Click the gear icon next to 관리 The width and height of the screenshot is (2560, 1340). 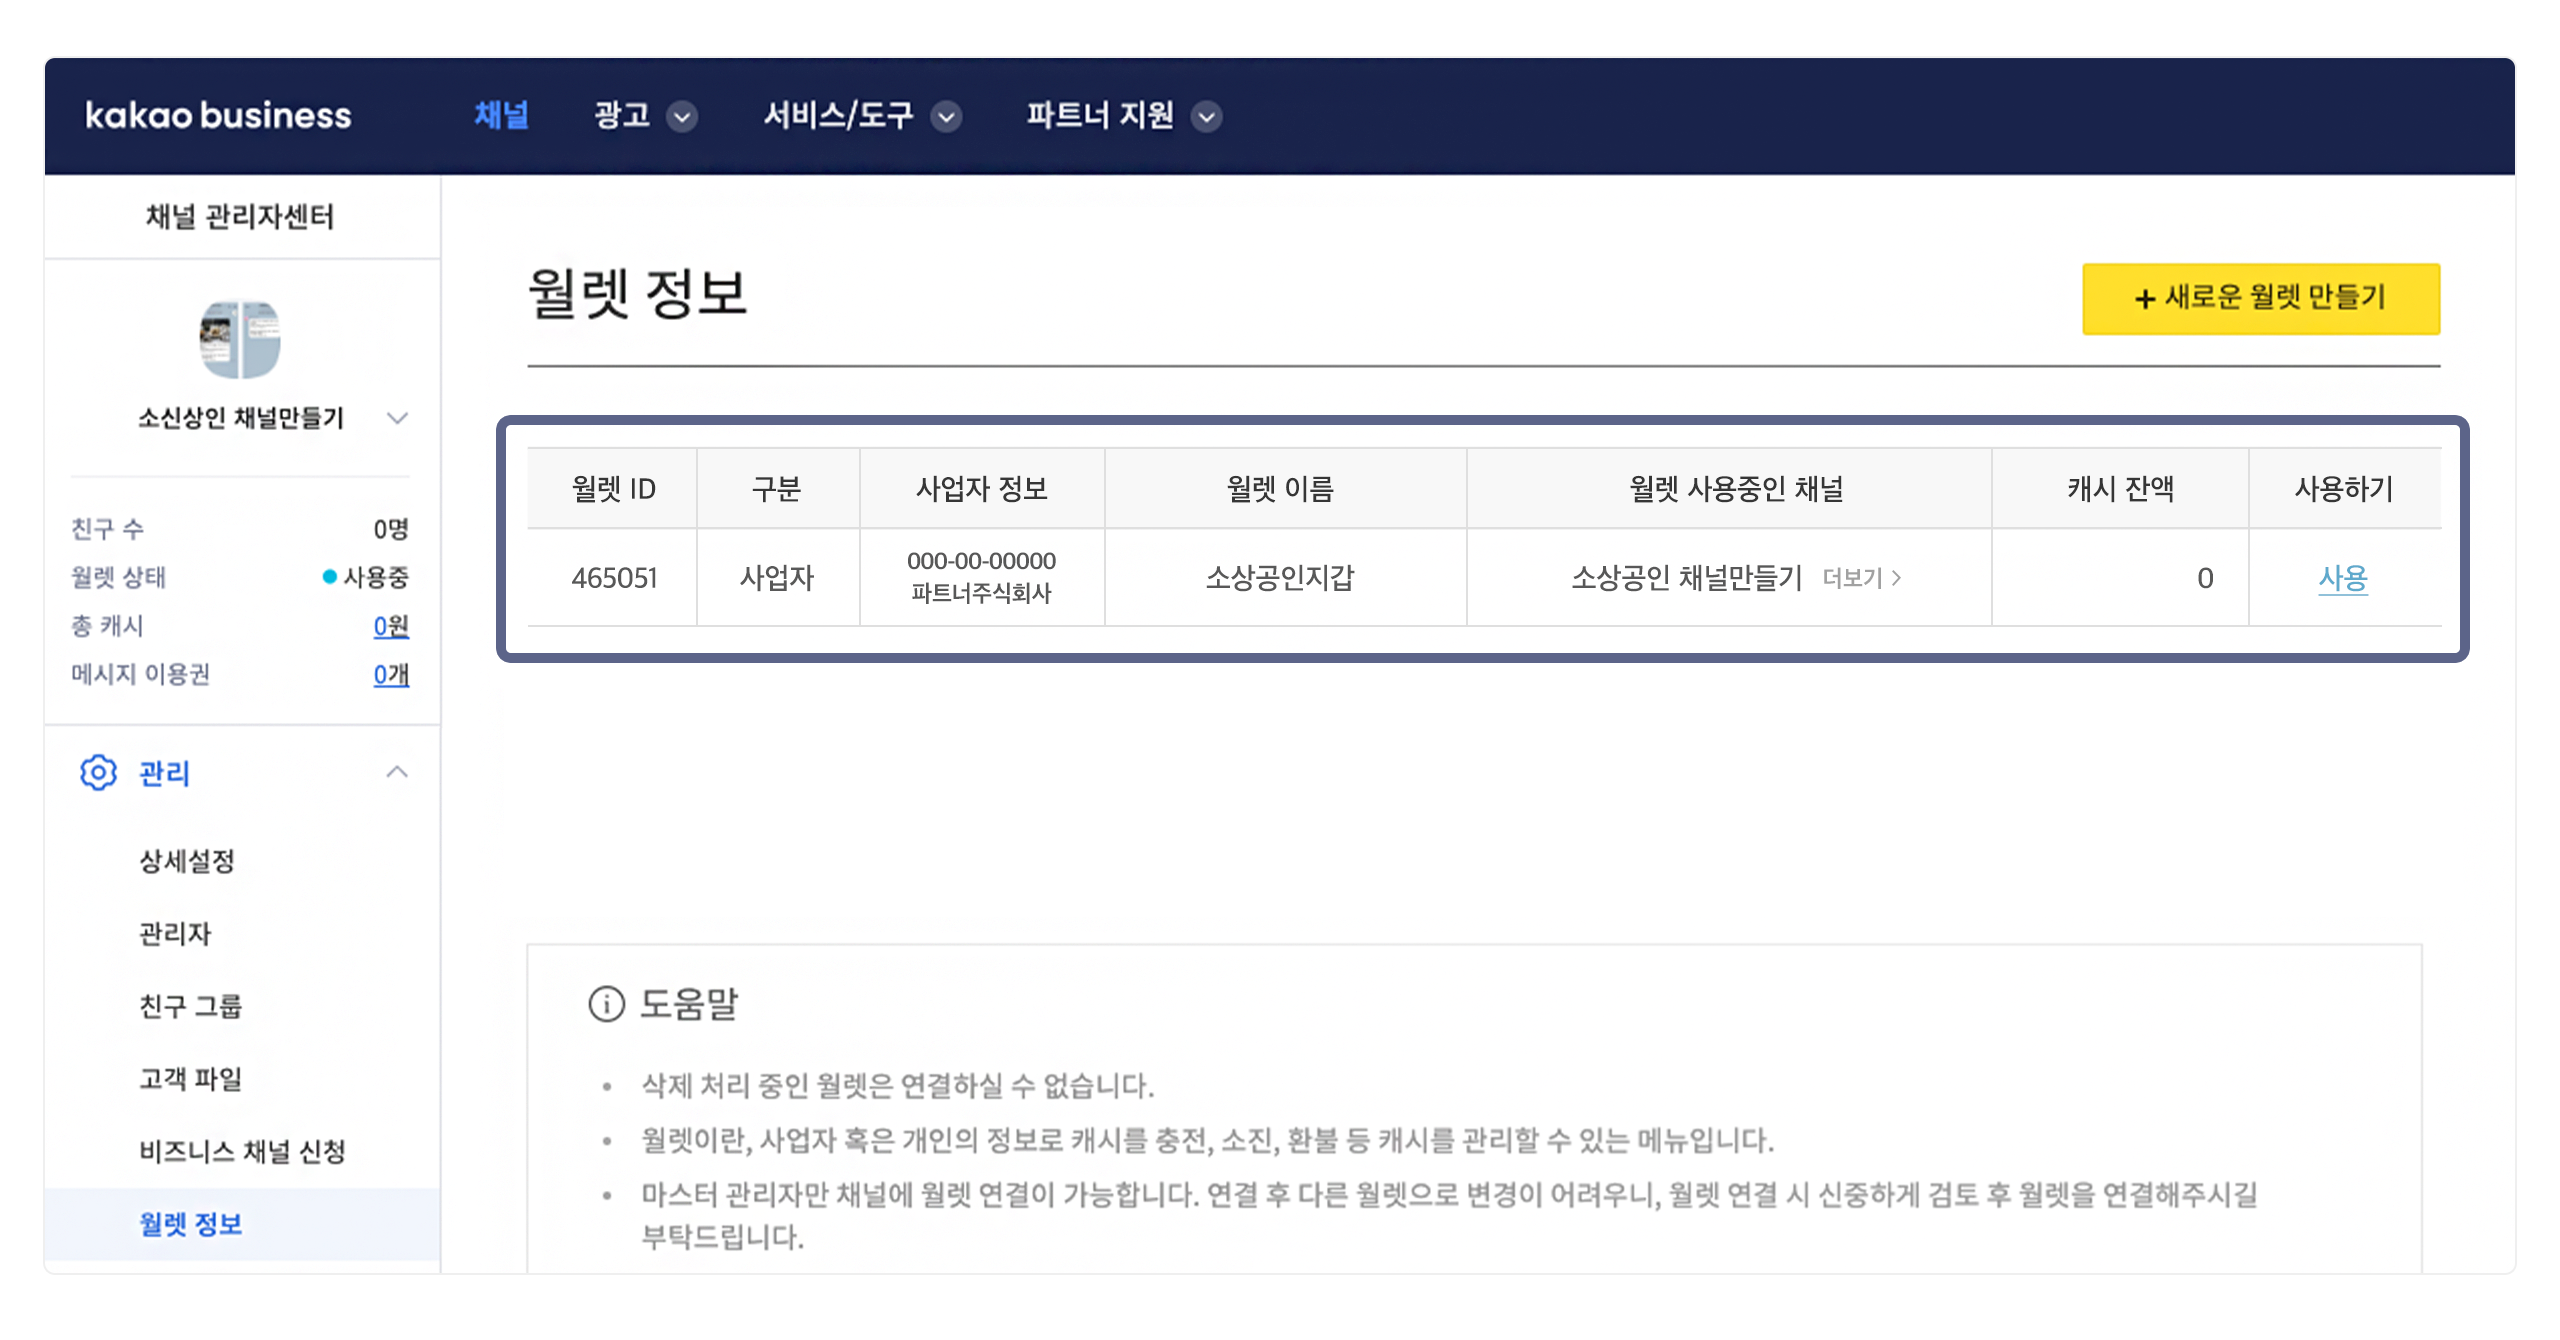pos(98,773)
